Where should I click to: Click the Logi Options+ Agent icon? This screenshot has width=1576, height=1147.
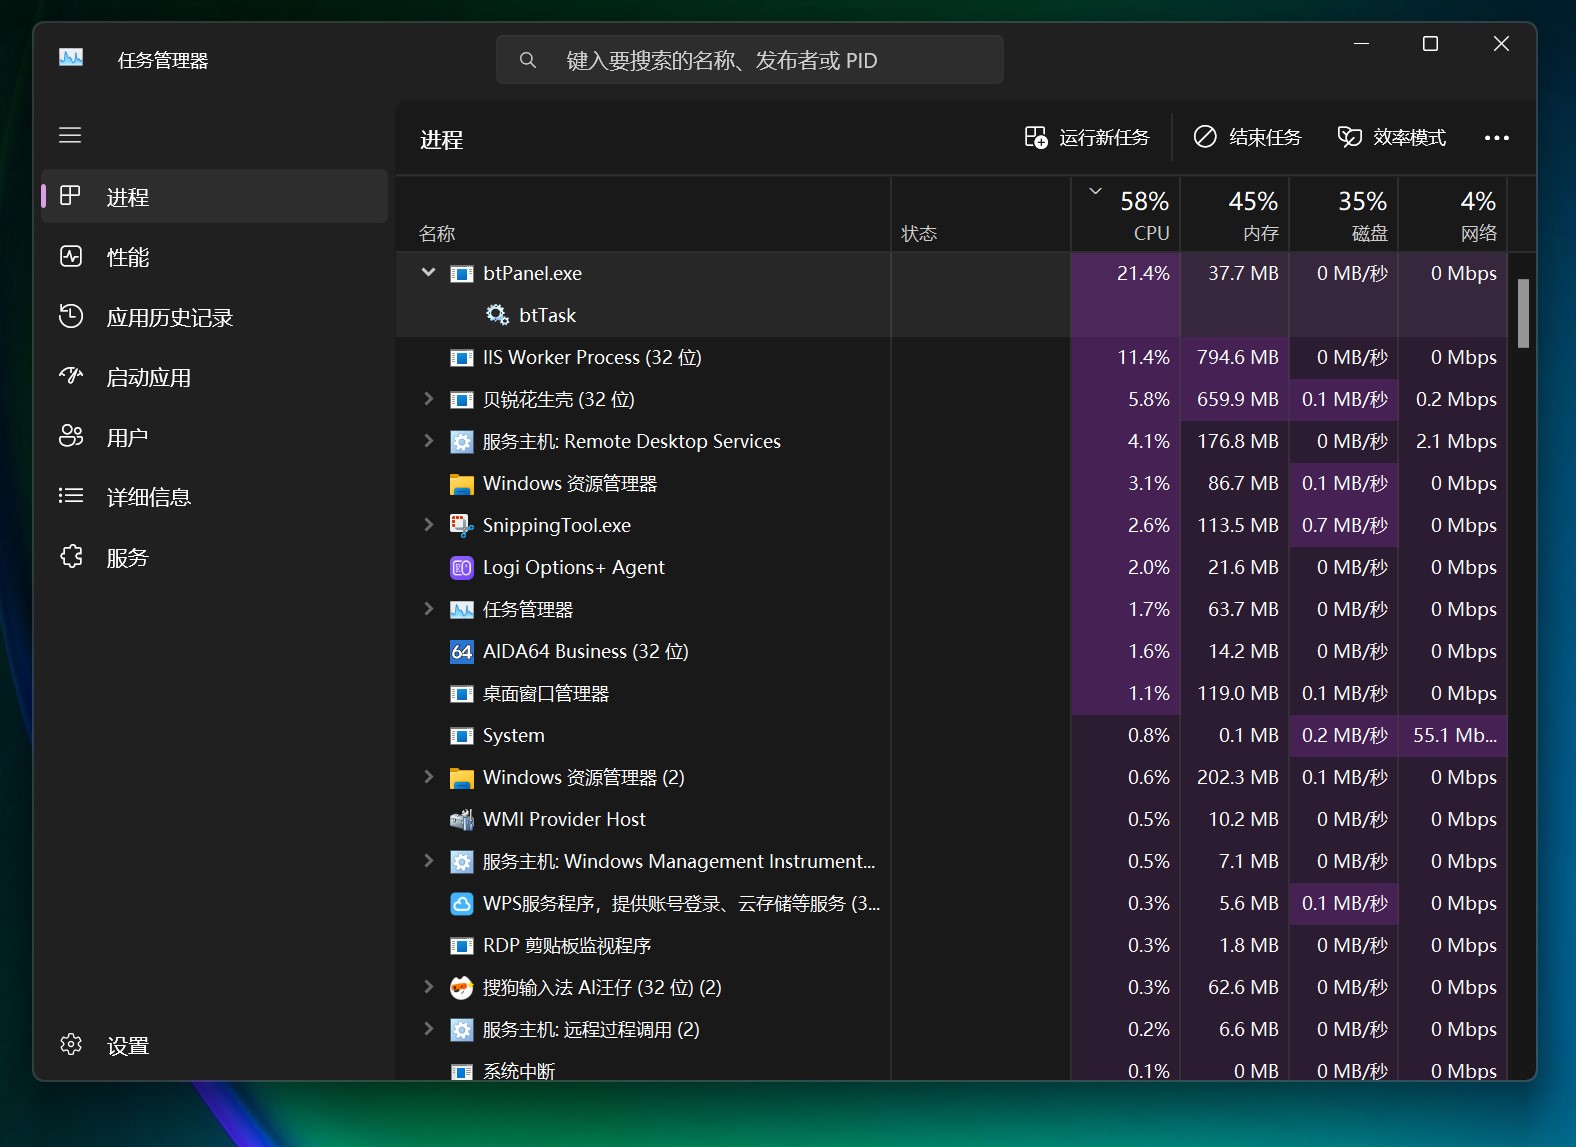pyautogui.click(x=461, y=568)
